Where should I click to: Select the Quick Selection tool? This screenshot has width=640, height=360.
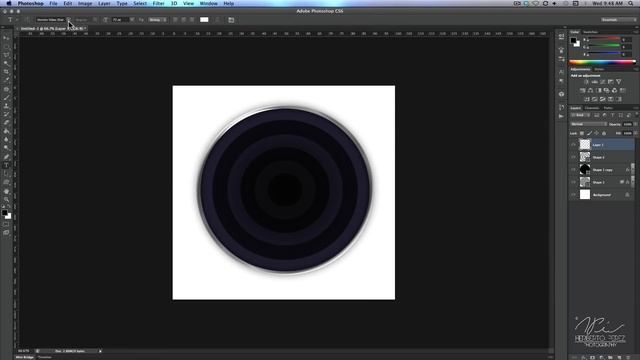click(6, 63)
